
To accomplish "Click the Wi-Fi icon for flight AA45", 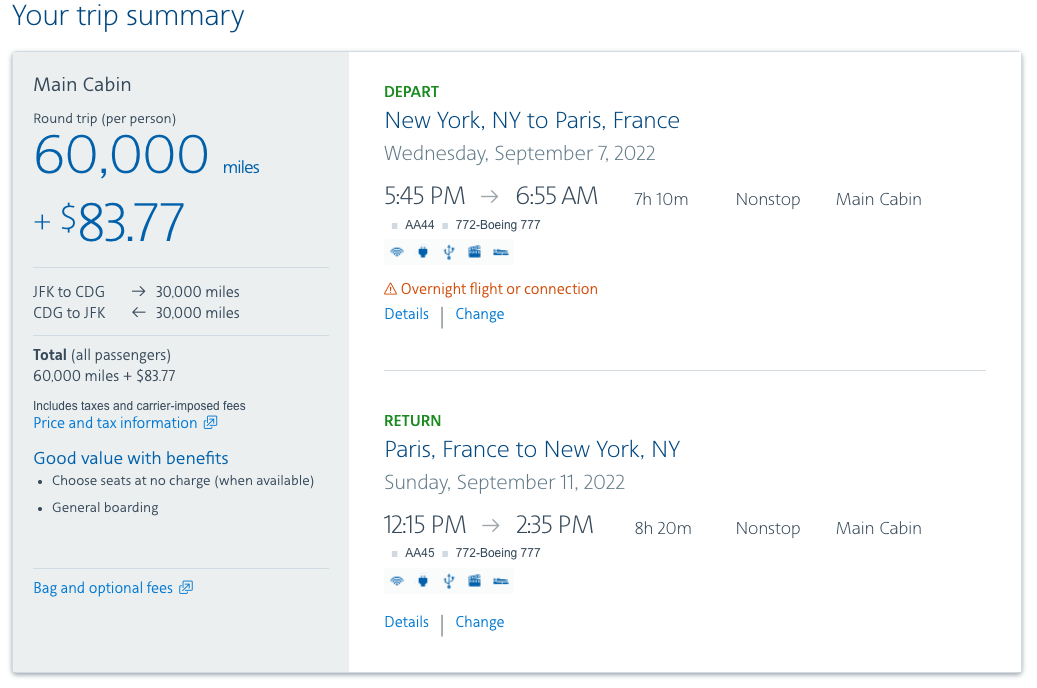I will pos(397,581).
